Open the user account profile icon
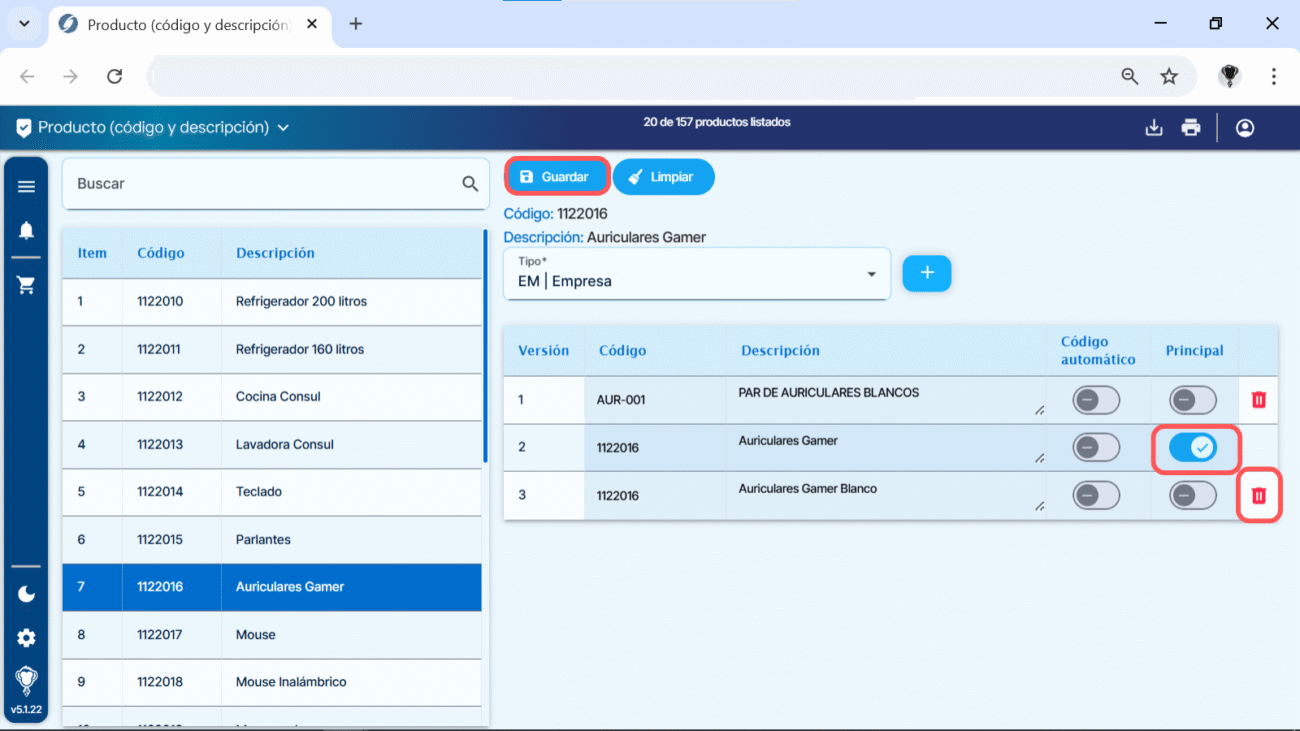Viewport: 1300px width, 731px height. pyautogui.click(x=1245, y=128)
